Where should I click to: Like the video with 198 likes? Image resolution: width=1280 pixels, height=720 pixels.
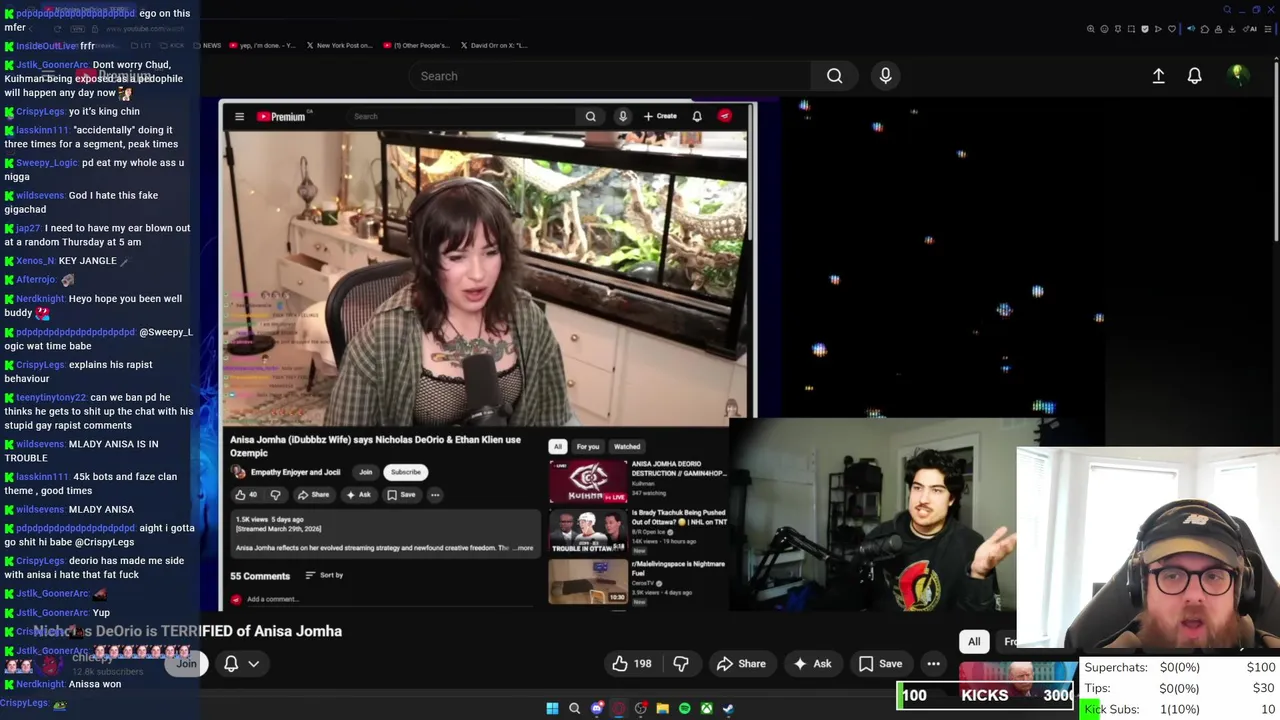[631, 663]
